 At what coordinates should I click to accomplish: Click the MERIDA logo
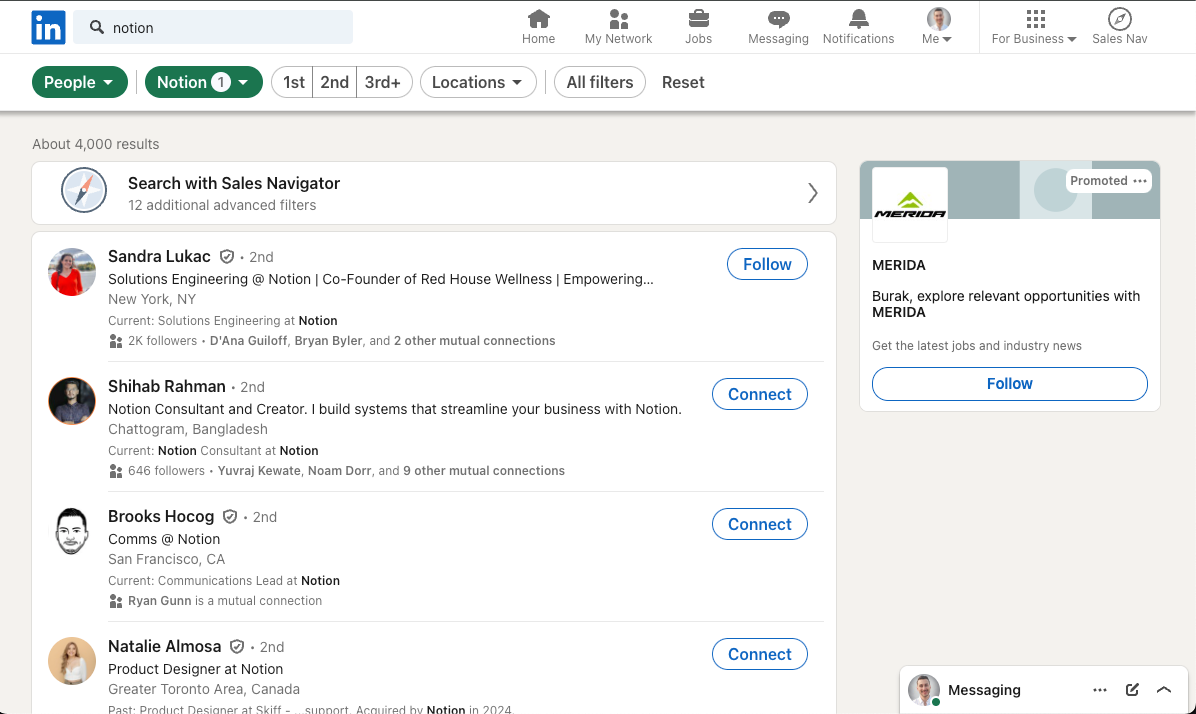910,205
